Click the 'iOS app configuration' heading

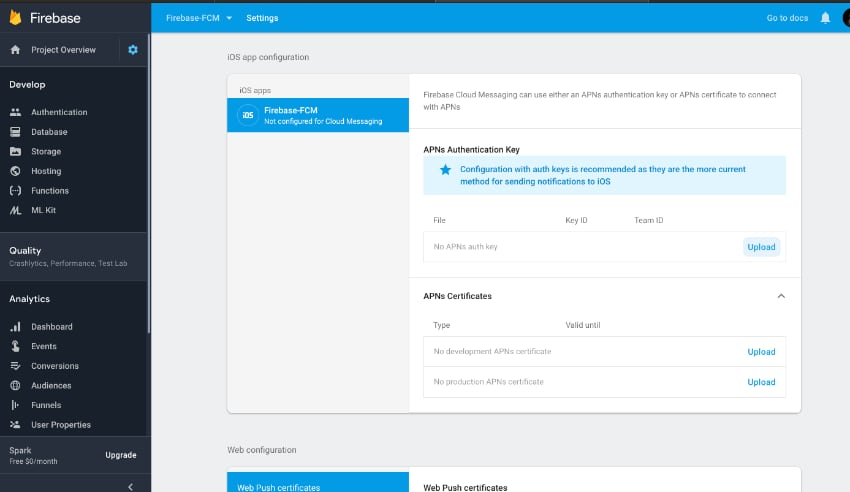click(x=268, y=57)
